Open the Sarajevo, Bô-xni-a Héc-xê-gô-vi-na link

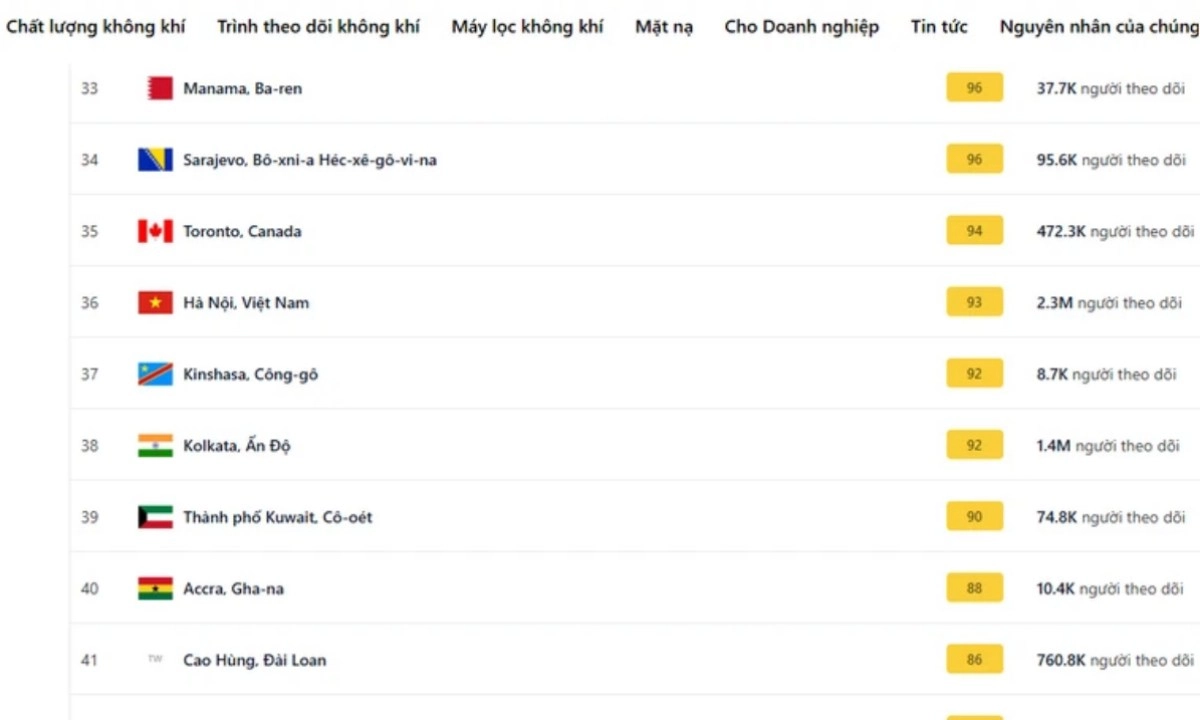pos(310,160)
